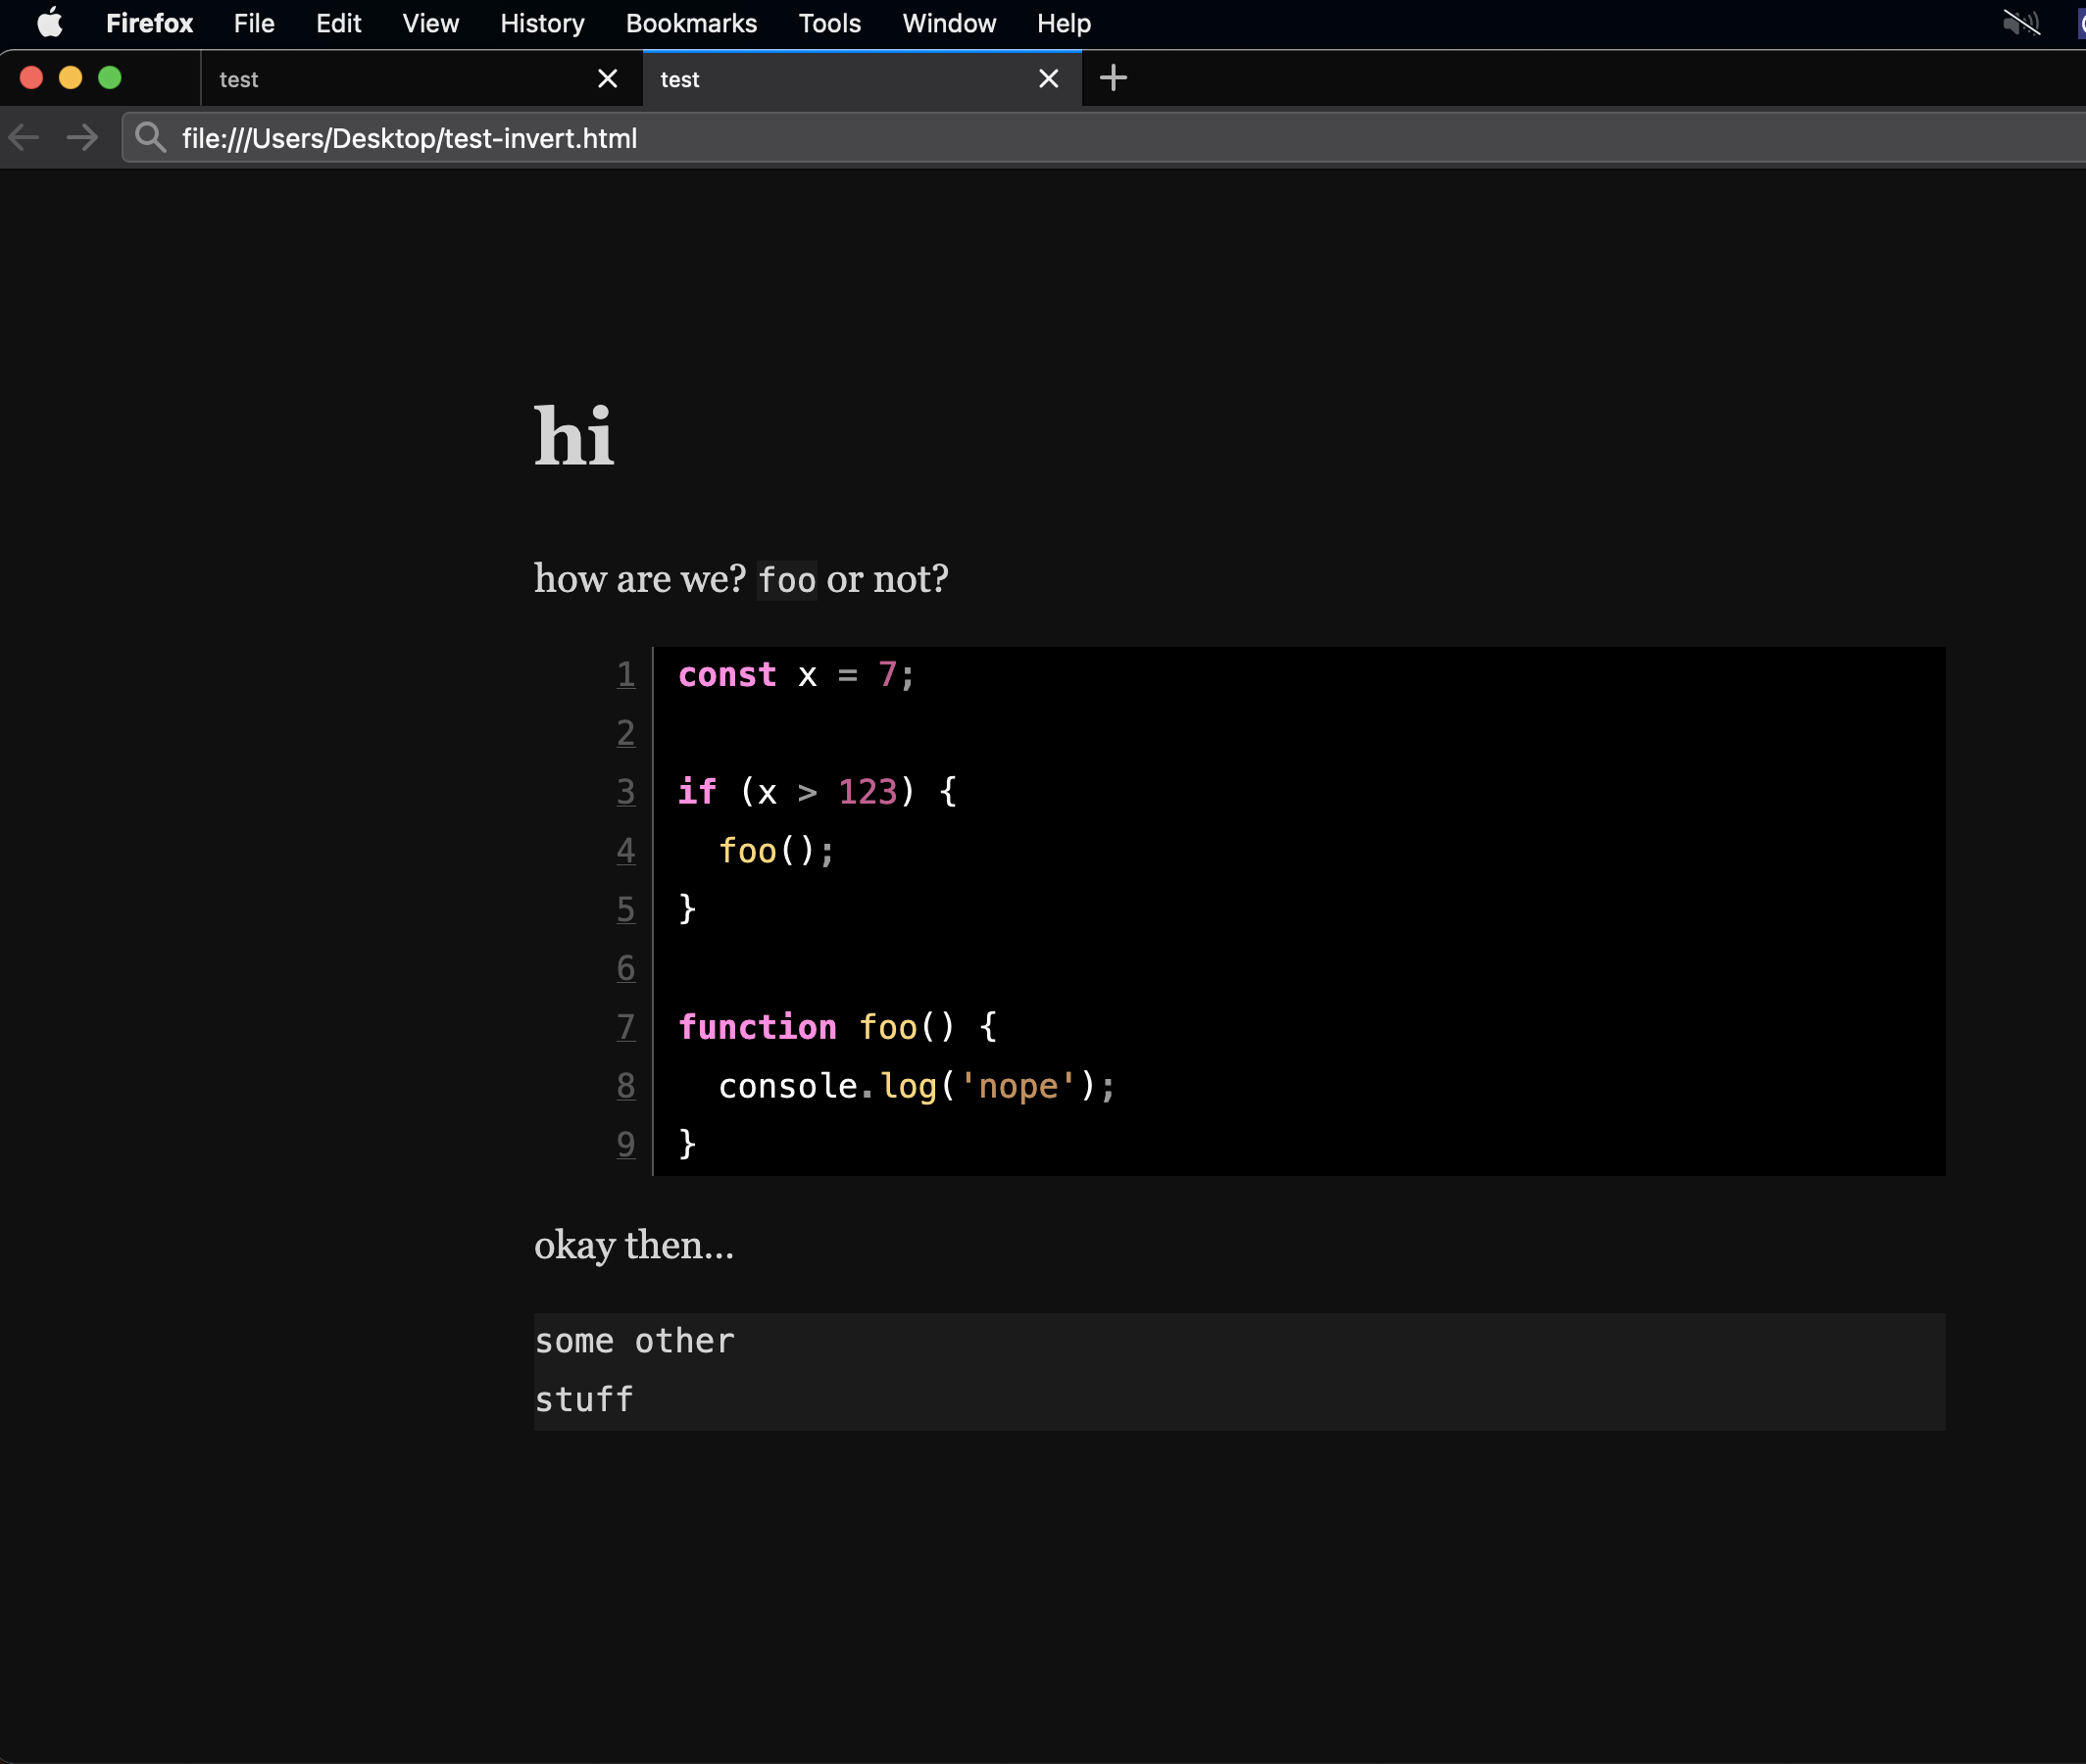The image size is (2086, 1764).
Task: Click line number 2 link
Action: (626, 734)
